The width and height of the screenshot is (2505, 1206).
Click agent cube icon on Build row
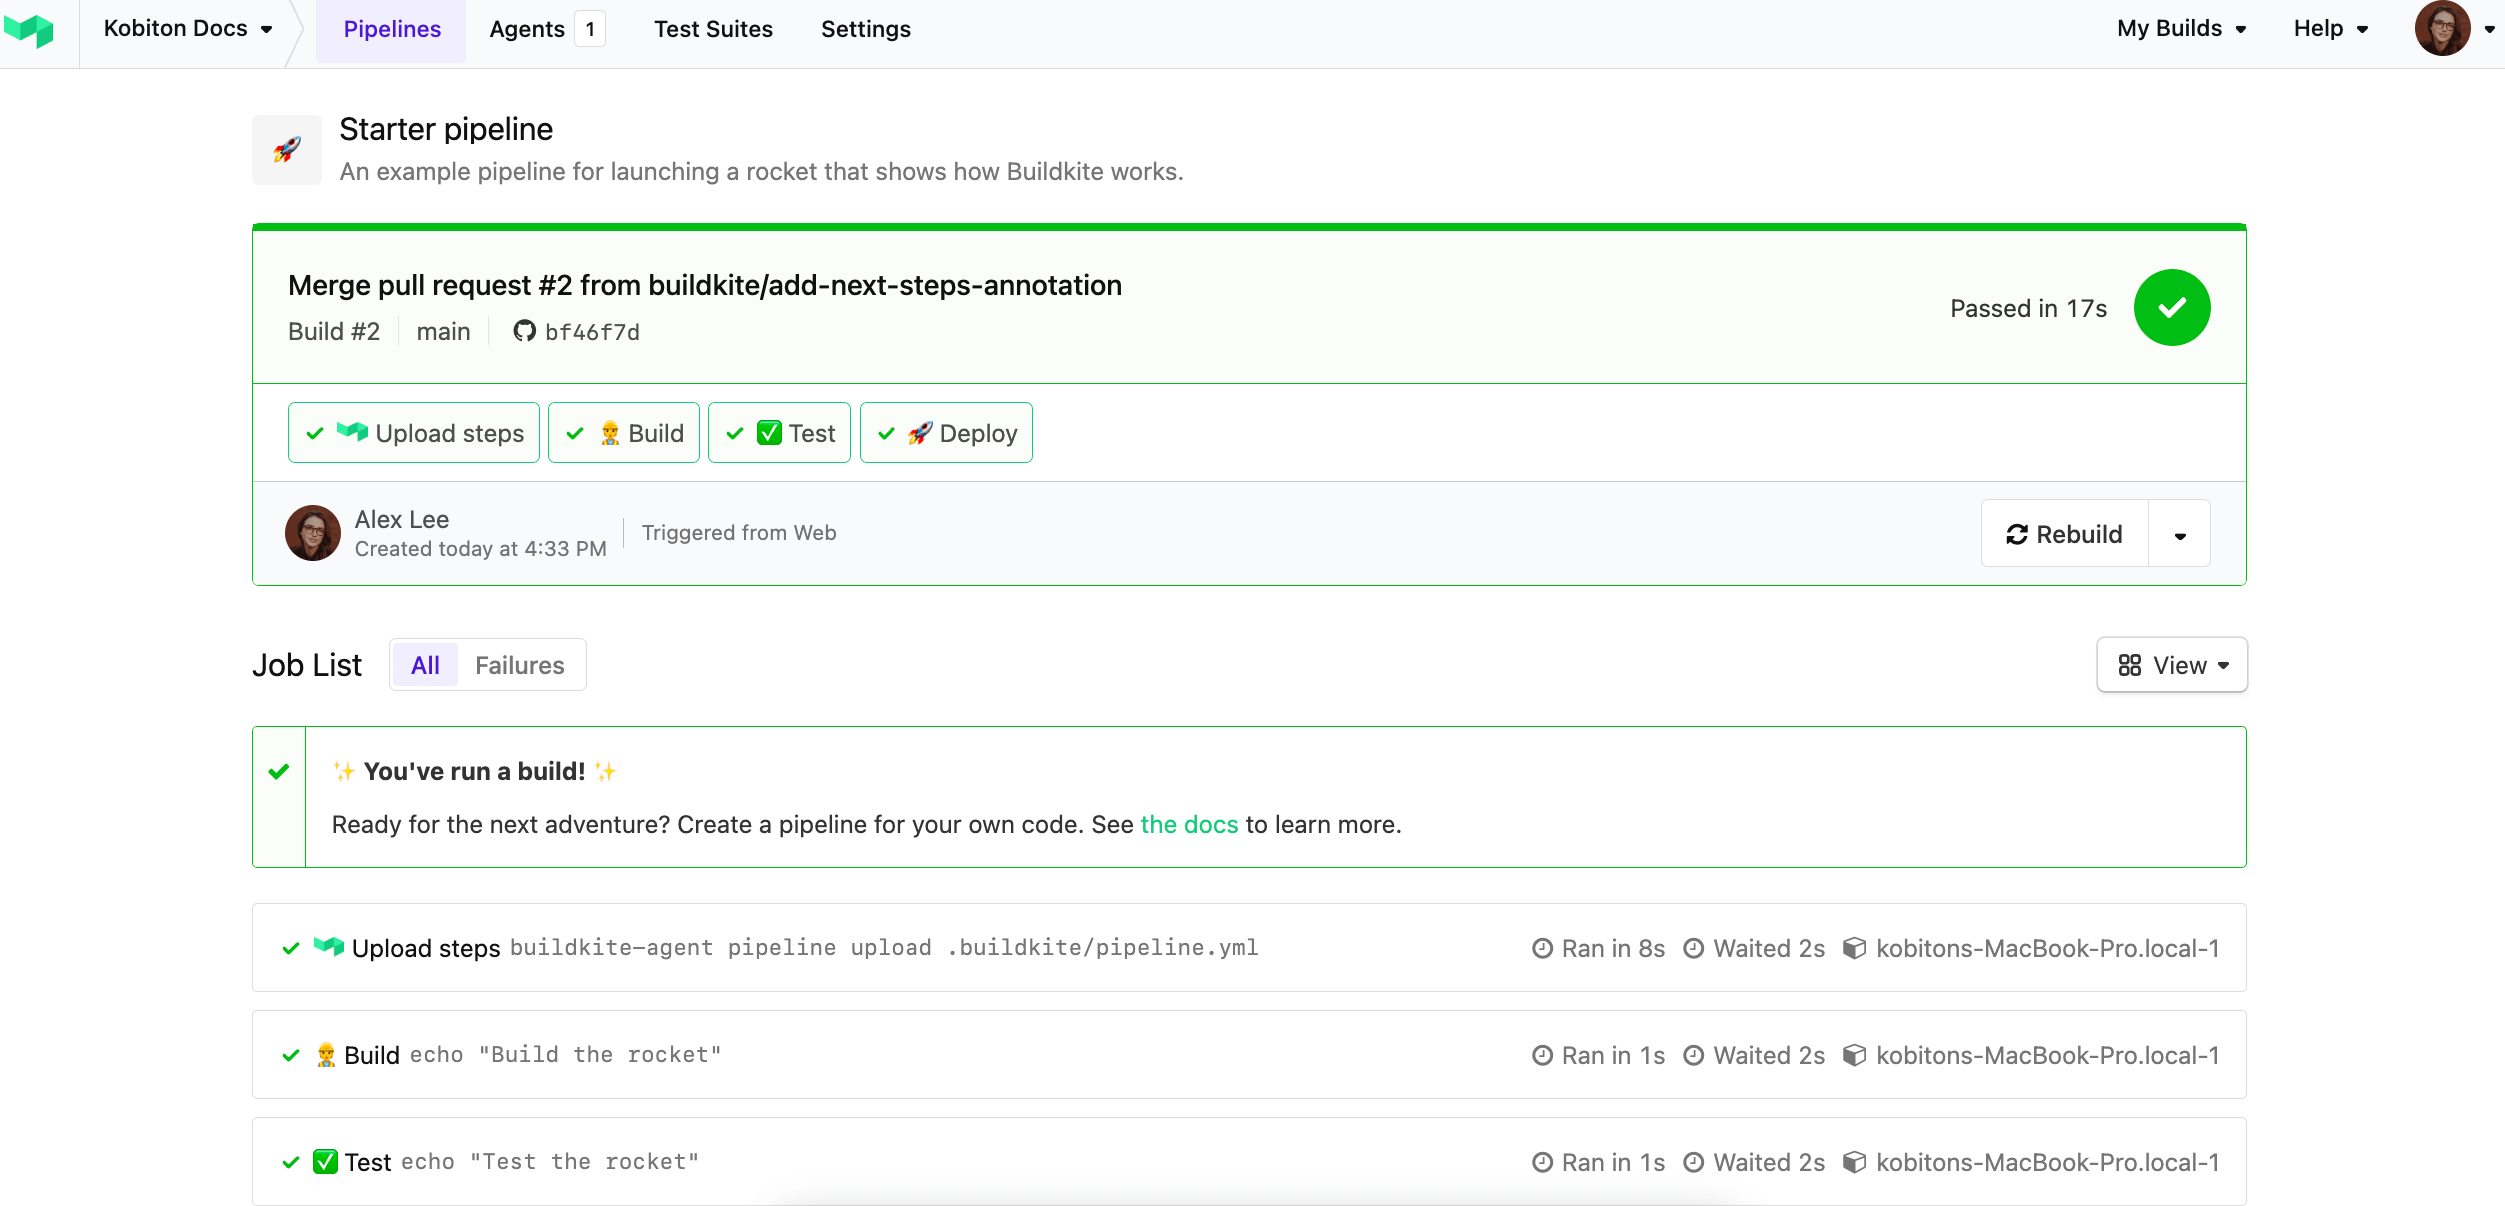click(x=1854, y=1055)
